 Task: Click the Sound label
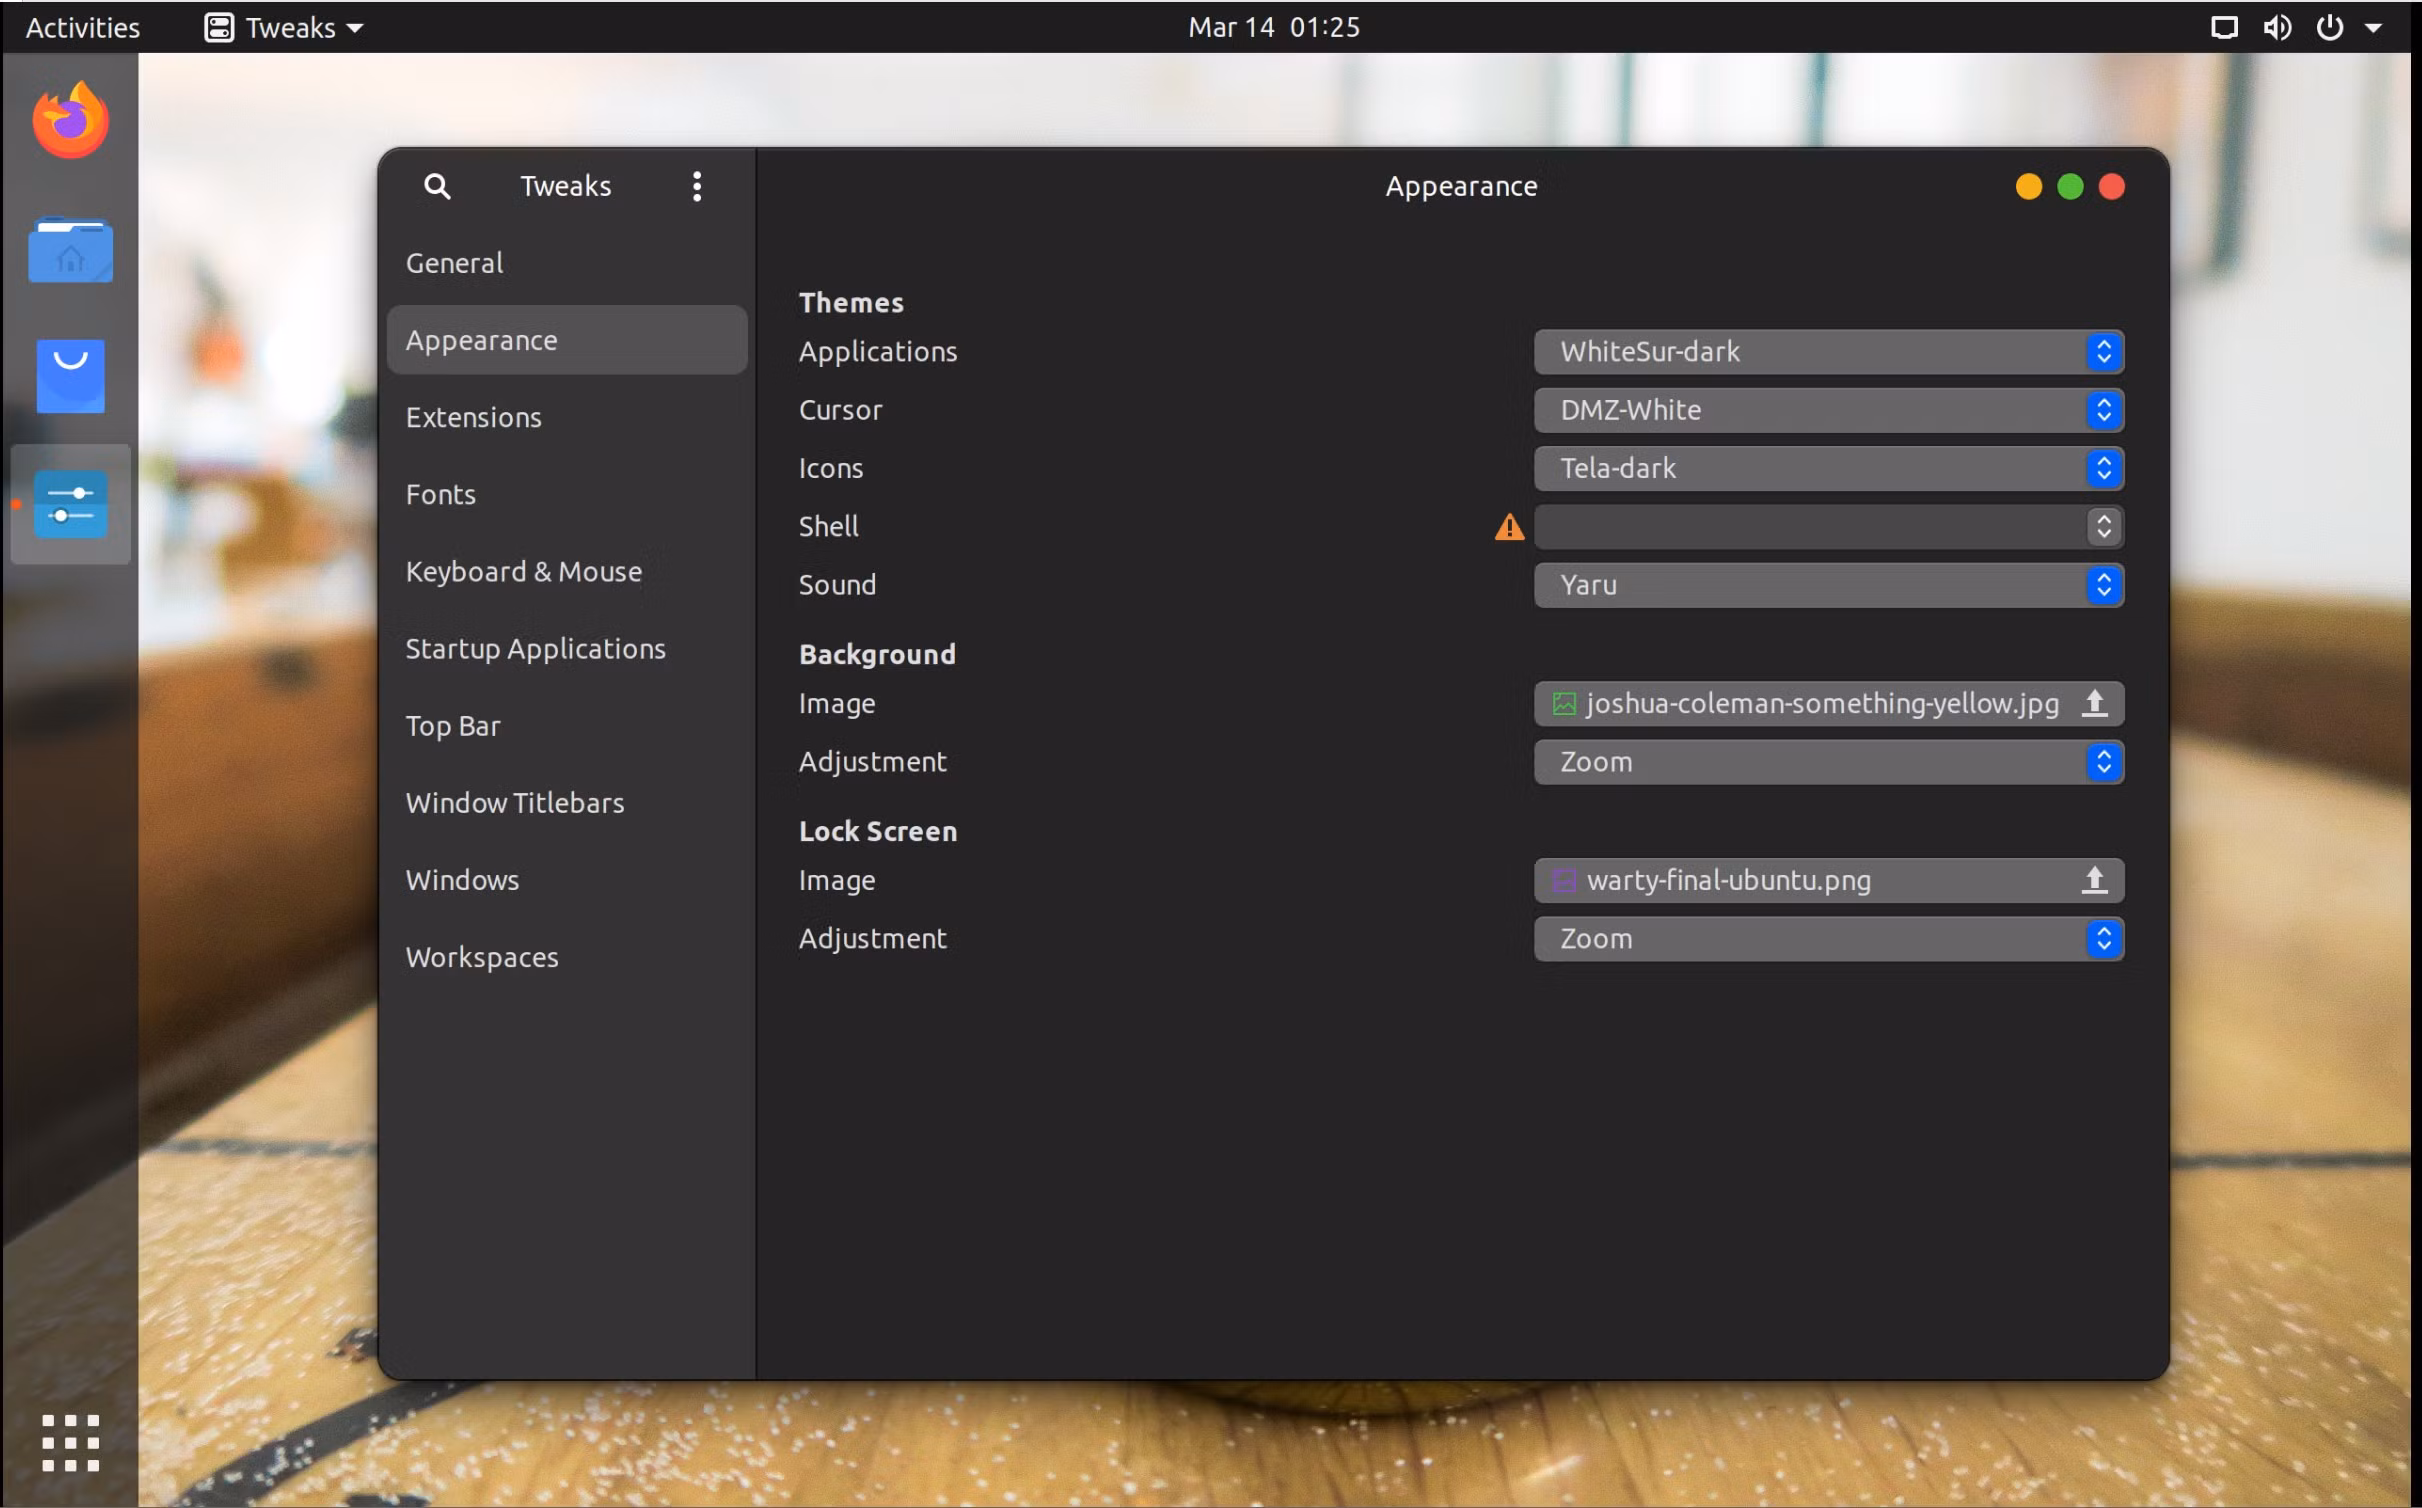(x=837, y=585)
